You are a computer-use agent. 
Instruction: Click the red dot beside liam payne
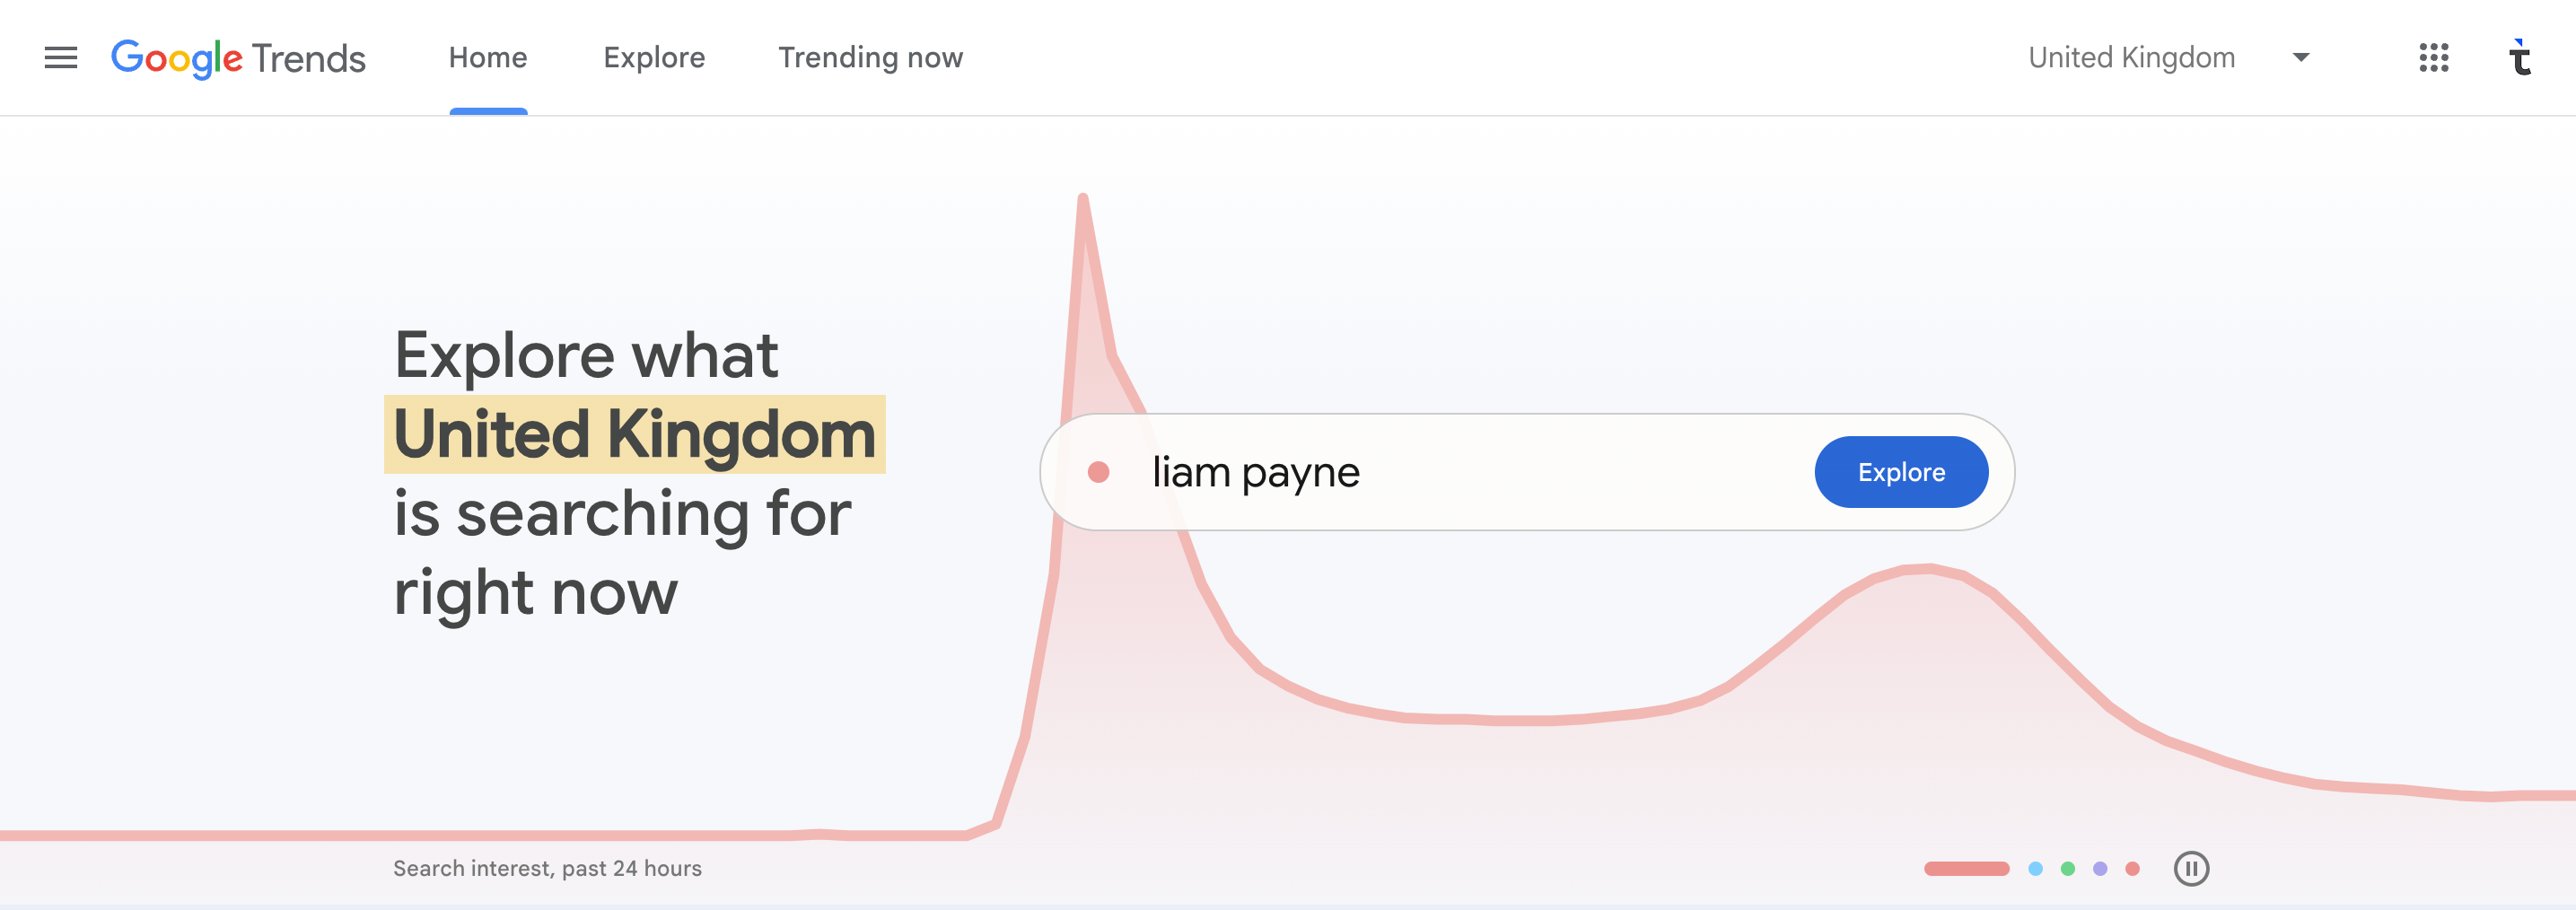click(x=1098, y=472)
